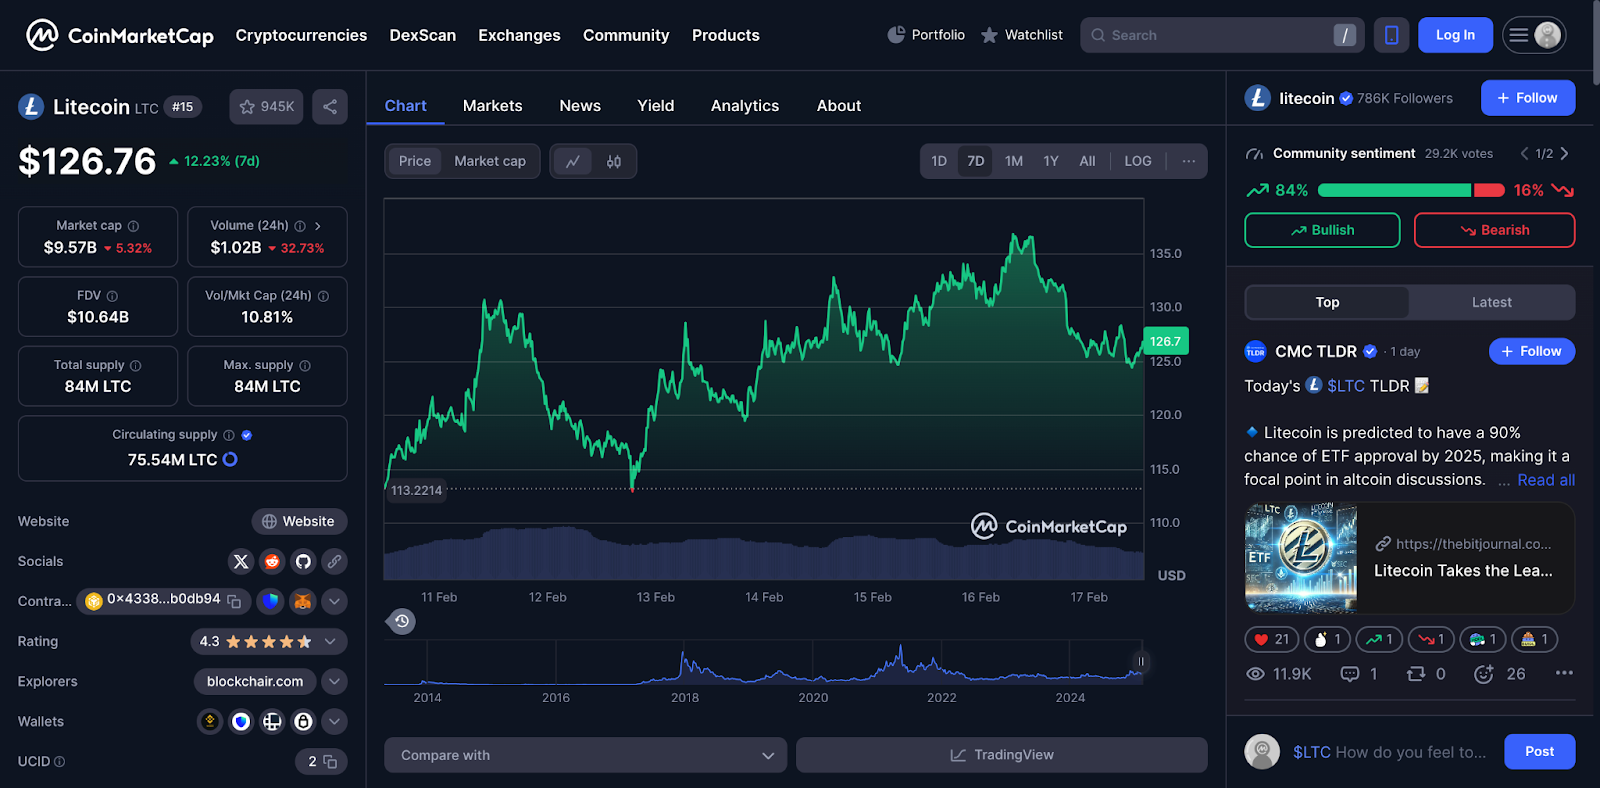Follow the litecoin community account
This screenshot has height=788, width=1600.
1528,98
